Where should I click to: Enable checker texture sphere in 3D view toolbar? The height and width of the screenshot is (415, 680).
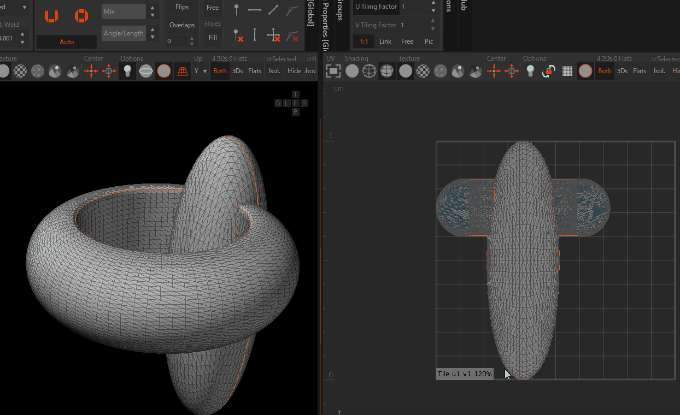tap(20, 71)
